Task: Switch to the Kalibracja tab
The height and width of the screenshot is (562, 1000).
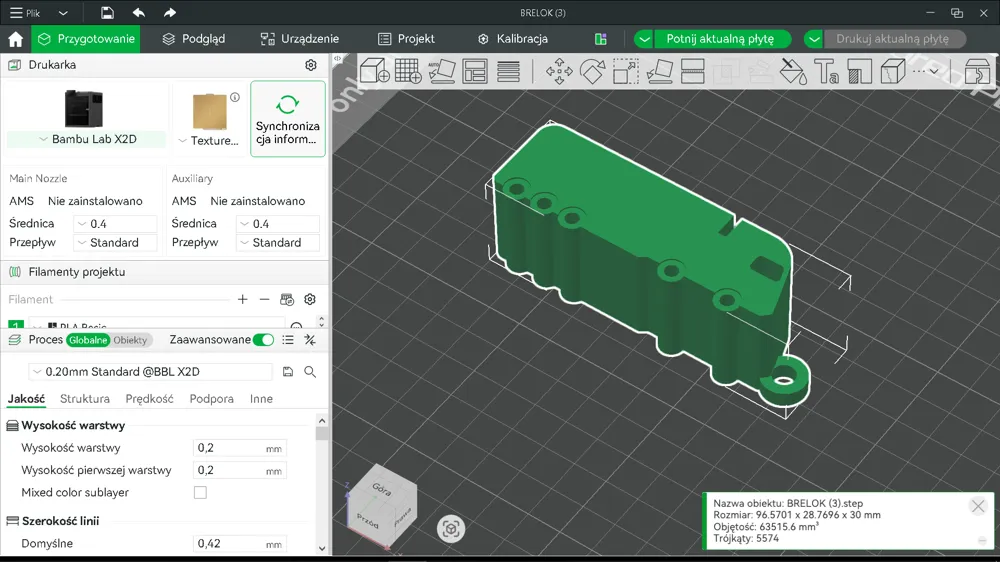Action: tap(513, 39)
